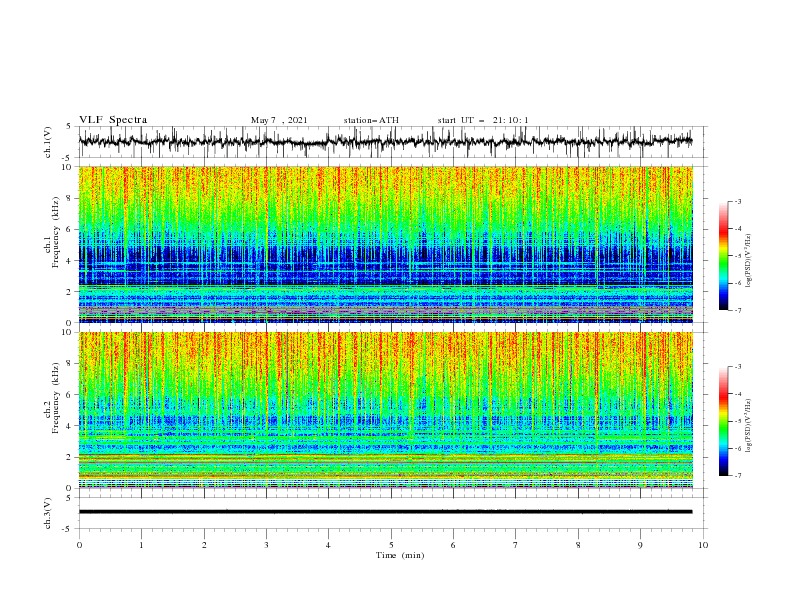This screenshot has height=612, width=792.
Task: Click inside the ch.1 spectrogram panel
Action: coord(386,244)
